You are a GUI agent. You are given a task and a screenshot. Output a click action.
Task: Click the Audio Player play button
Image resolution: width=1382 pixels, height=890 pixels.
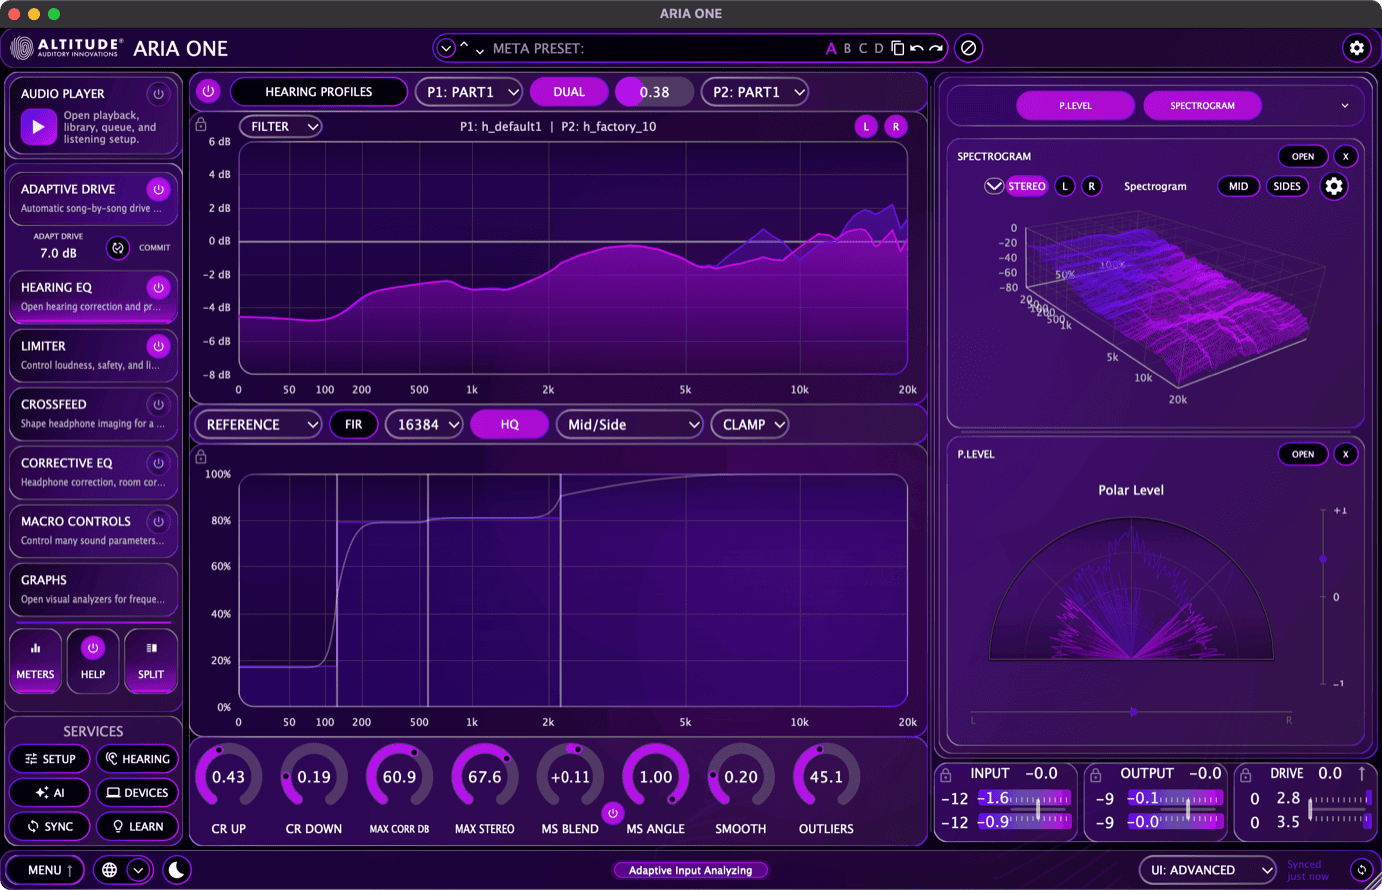38,127
